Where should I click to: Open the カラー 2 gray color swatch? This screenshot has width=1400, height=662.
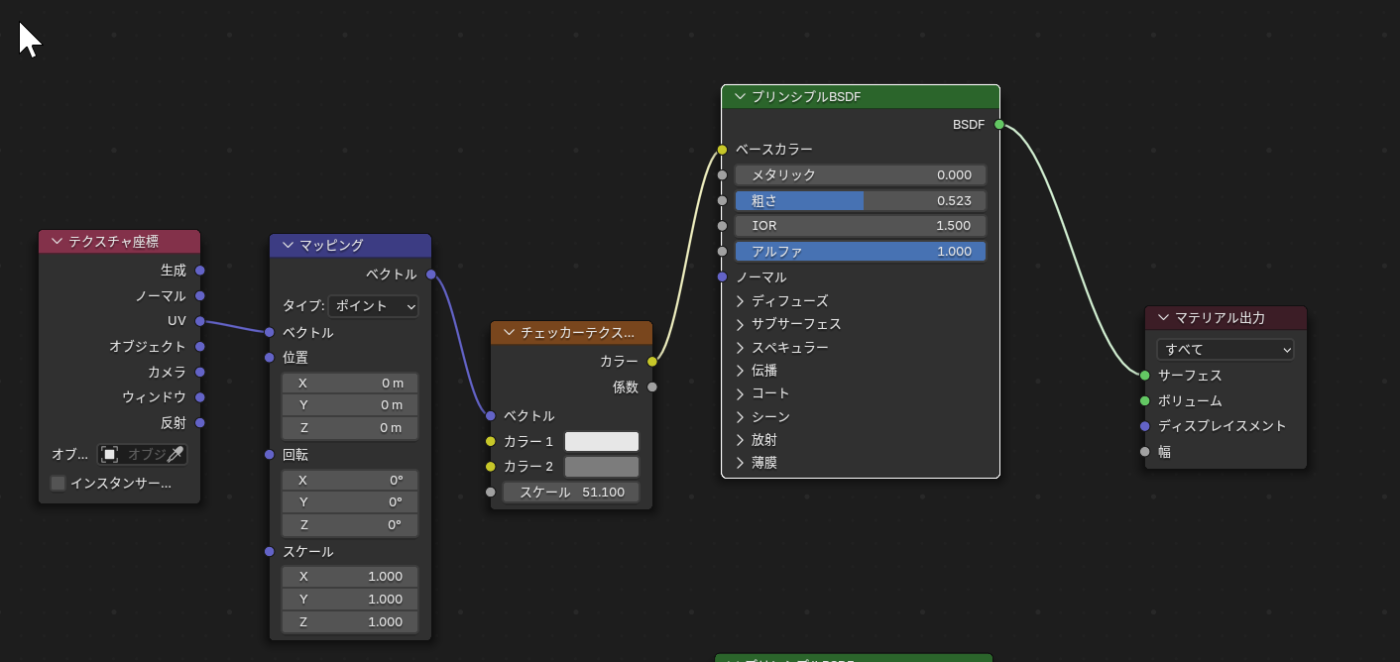tap(602, 466)
